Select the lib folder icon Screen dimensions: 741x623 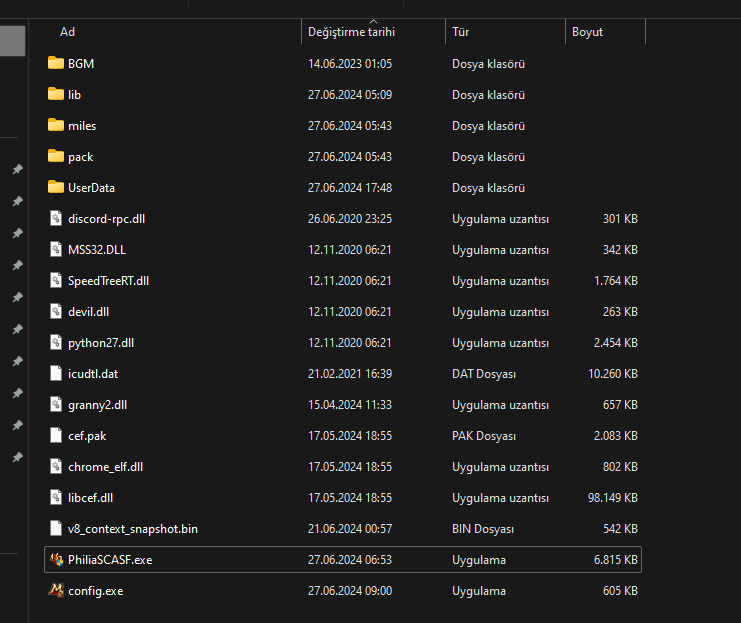point(56,94)
